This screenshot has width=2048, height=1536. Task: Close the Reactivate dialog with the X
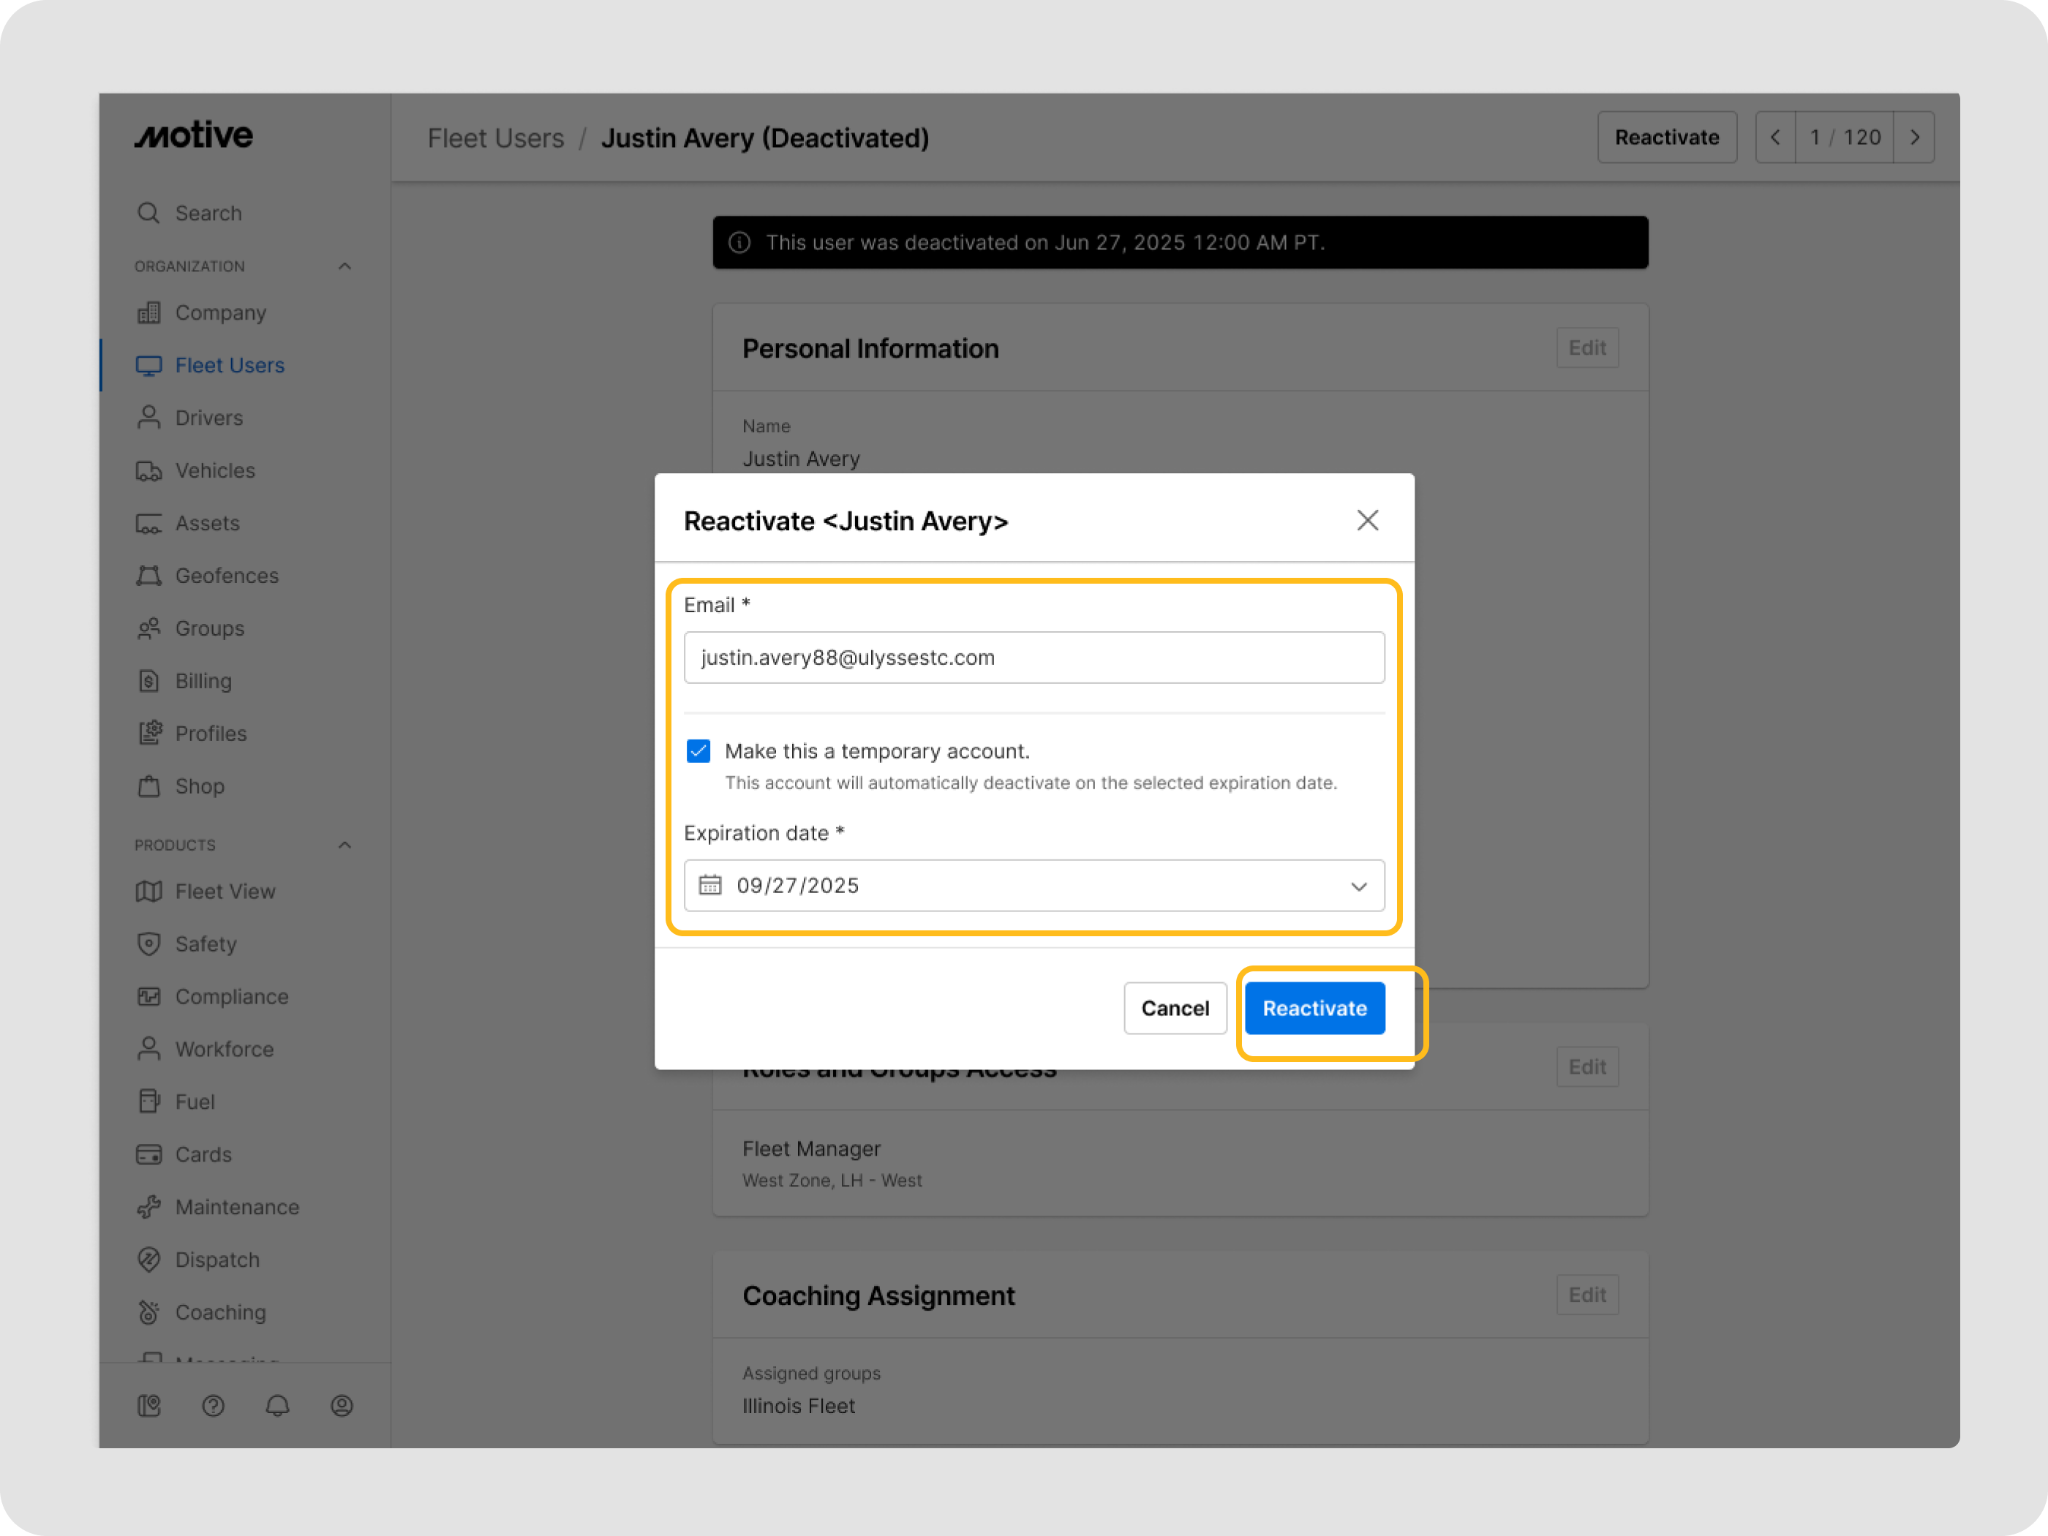[x=1367, y=520]
